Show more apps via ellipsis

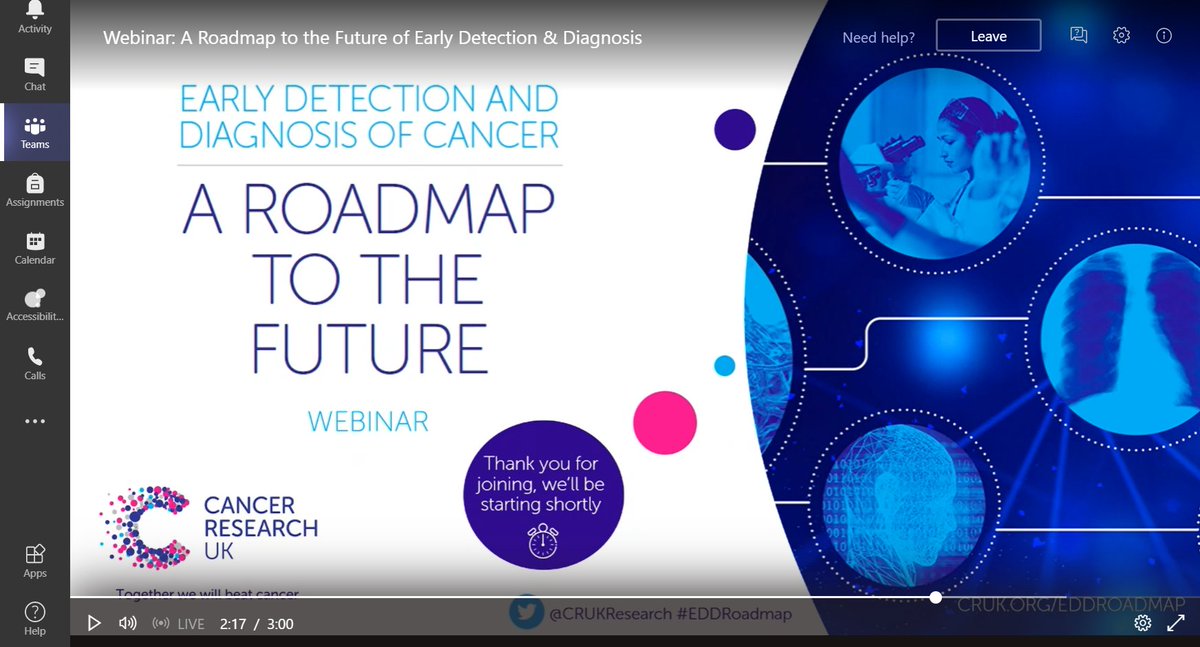coord(34,422)
